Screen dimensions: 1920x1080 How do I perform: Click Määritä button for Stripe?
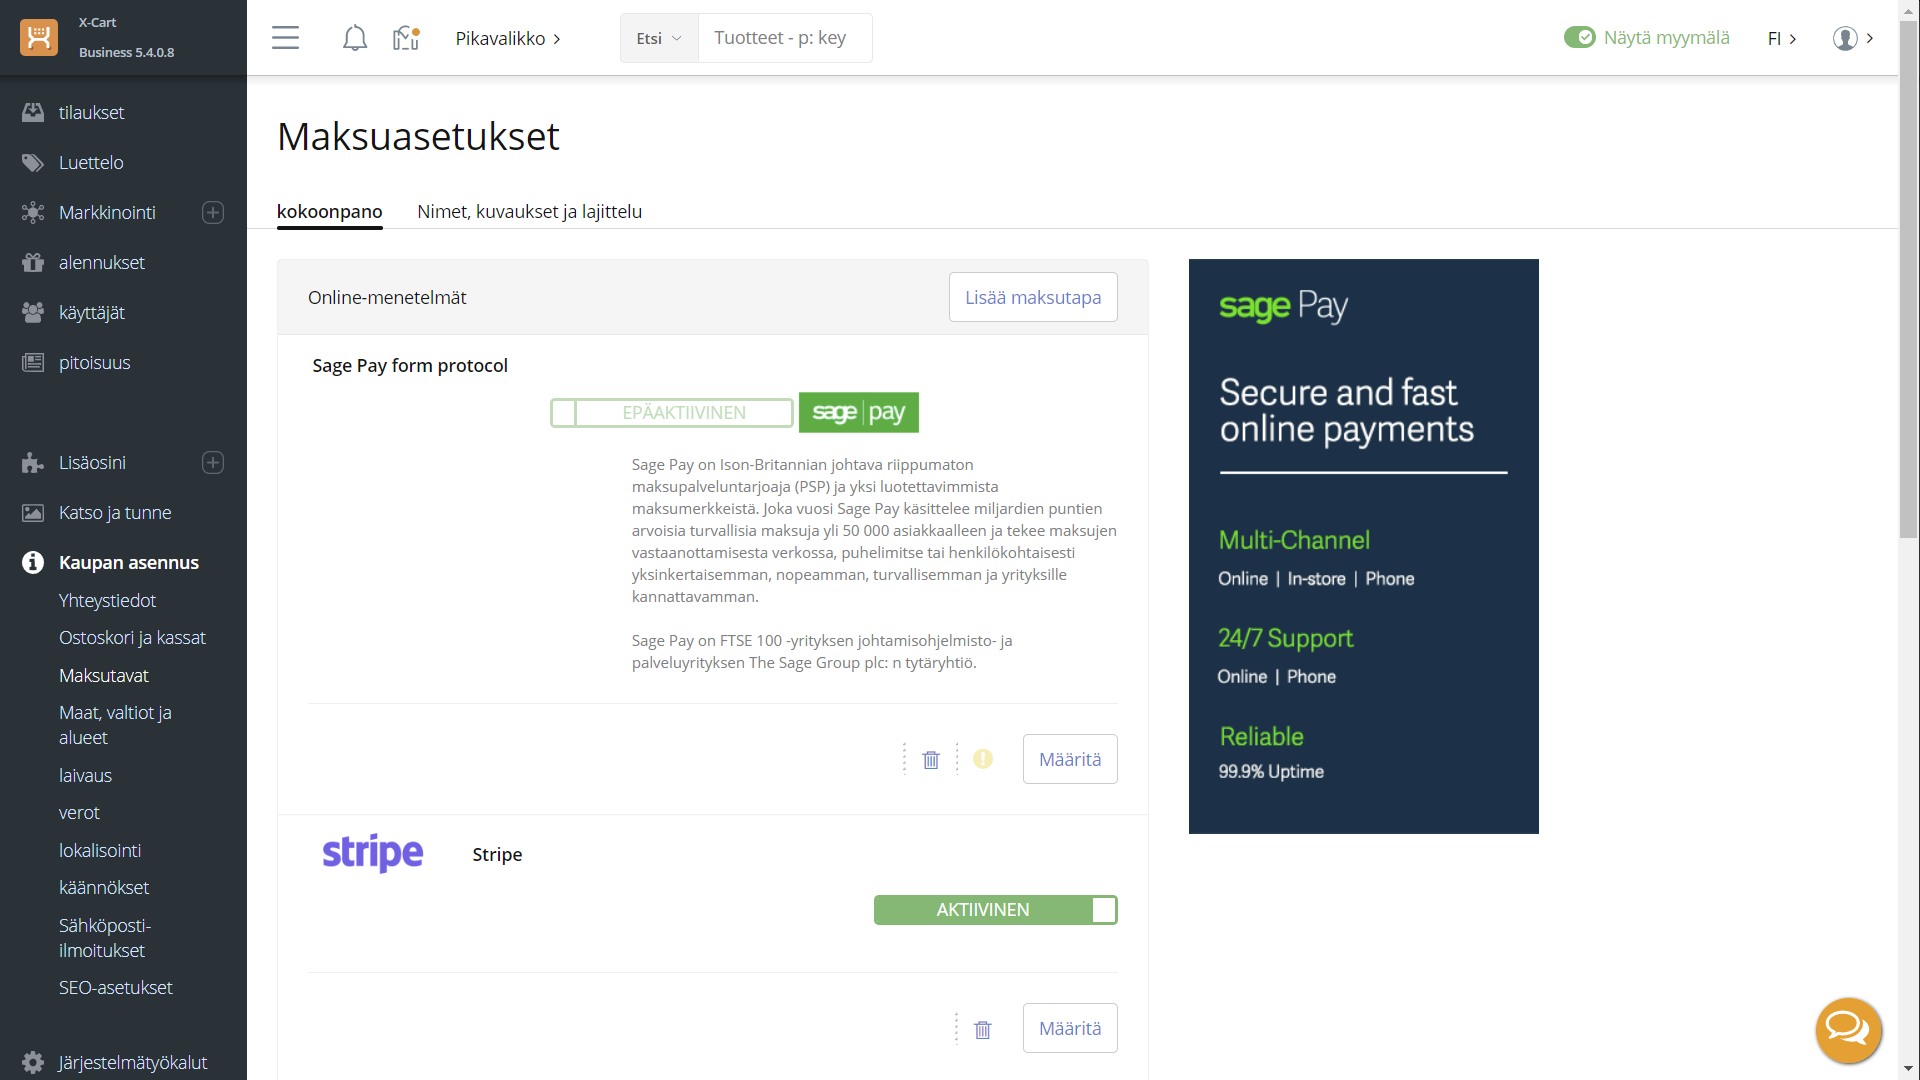point(1070,1028)
